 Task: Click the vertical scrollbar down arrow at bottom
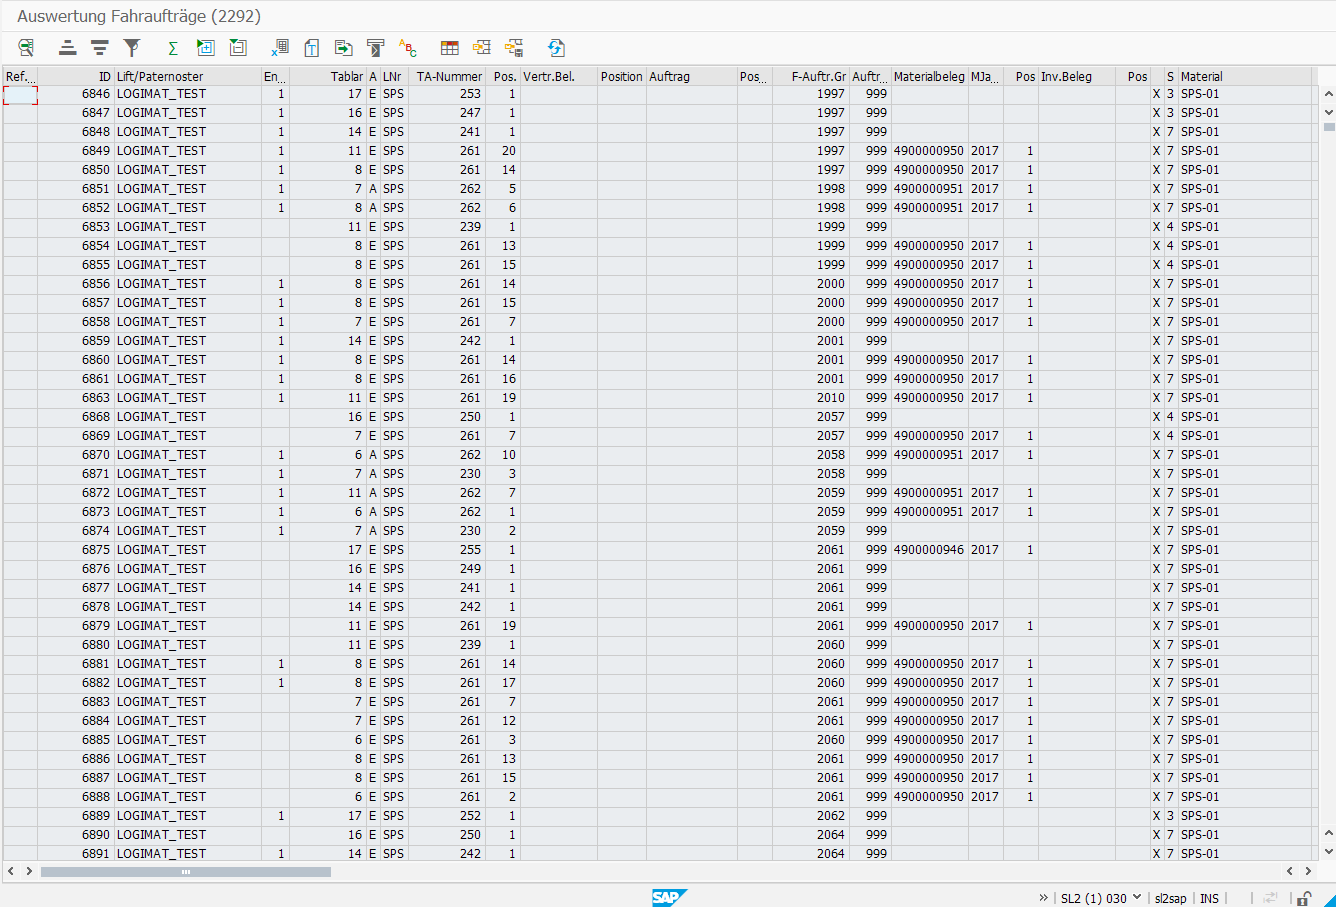[x=1328, y=852]
